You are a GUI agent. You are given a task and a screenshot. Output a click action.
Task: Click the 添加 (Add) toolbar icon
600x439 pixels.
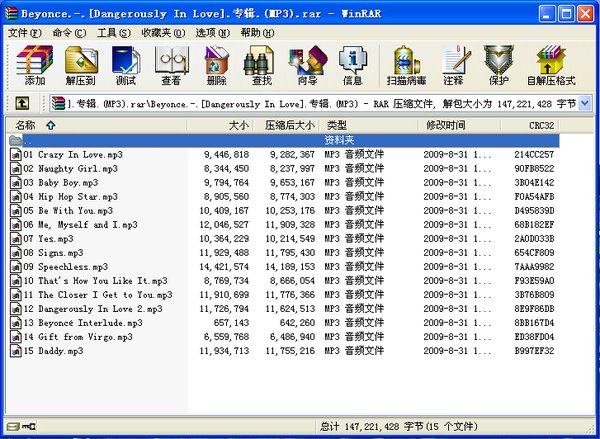[34, 65]
